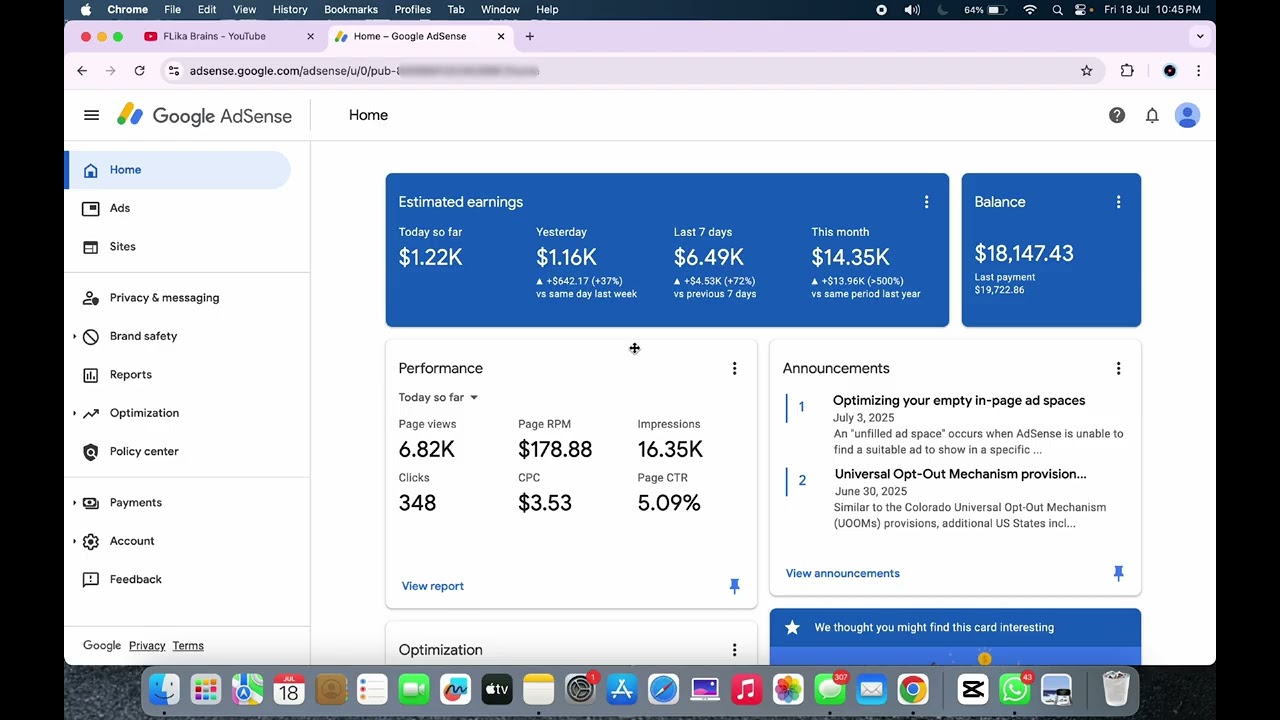Toggle the pin on the Announcements card

tap(1118, 573)
